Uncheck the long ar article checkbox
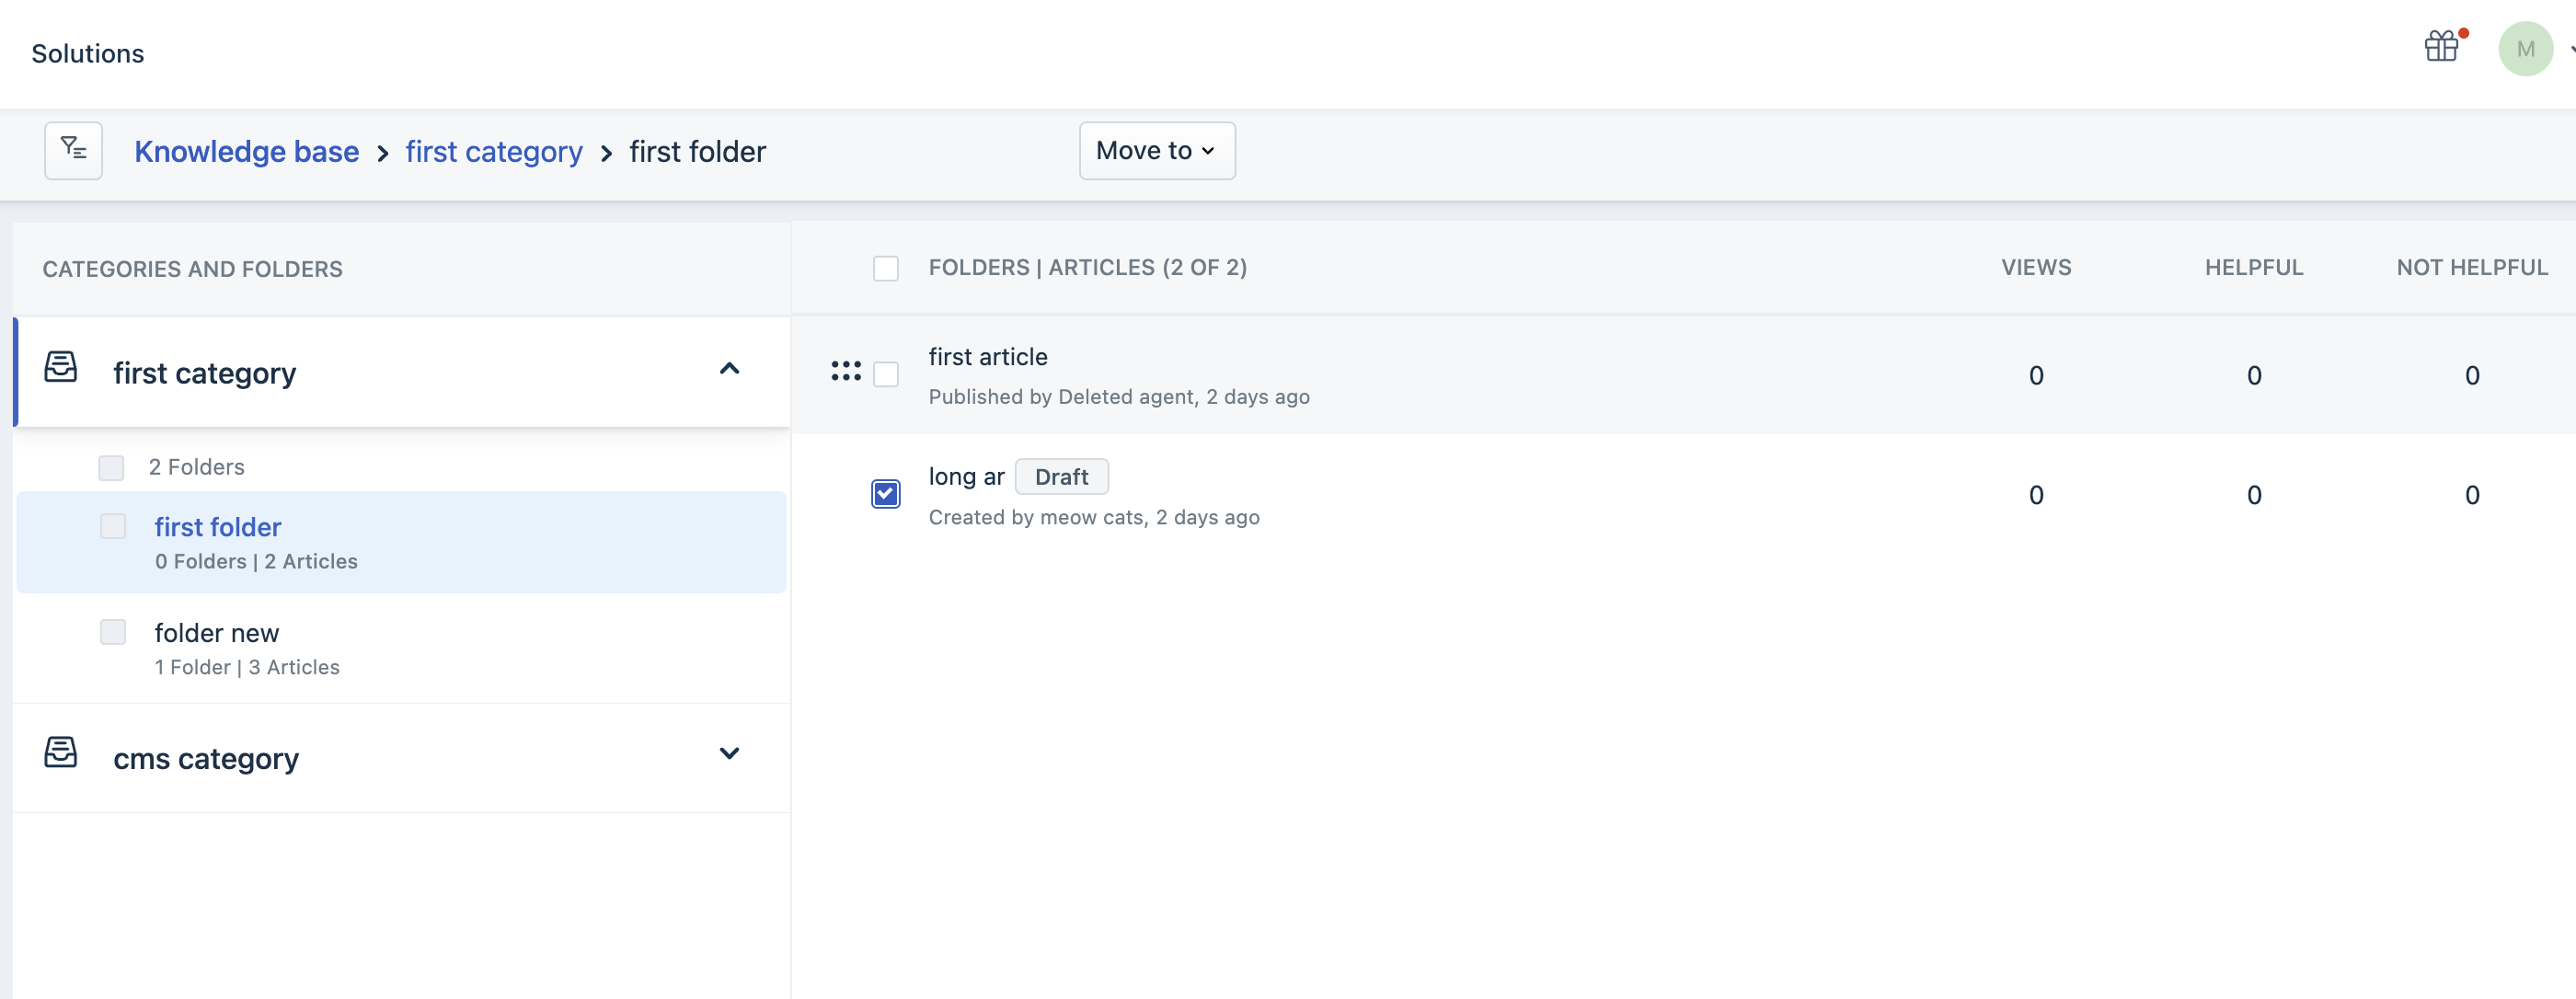The width and height of the screenshot is (2576, 999). (x=885, y=494)
